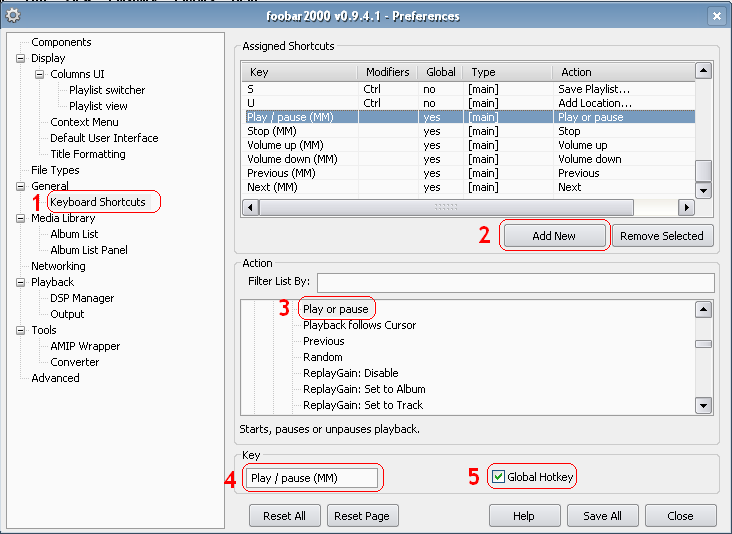Select Previous in the action tree
The width and height of the screenshot is (732, 534).
(324, 341)
